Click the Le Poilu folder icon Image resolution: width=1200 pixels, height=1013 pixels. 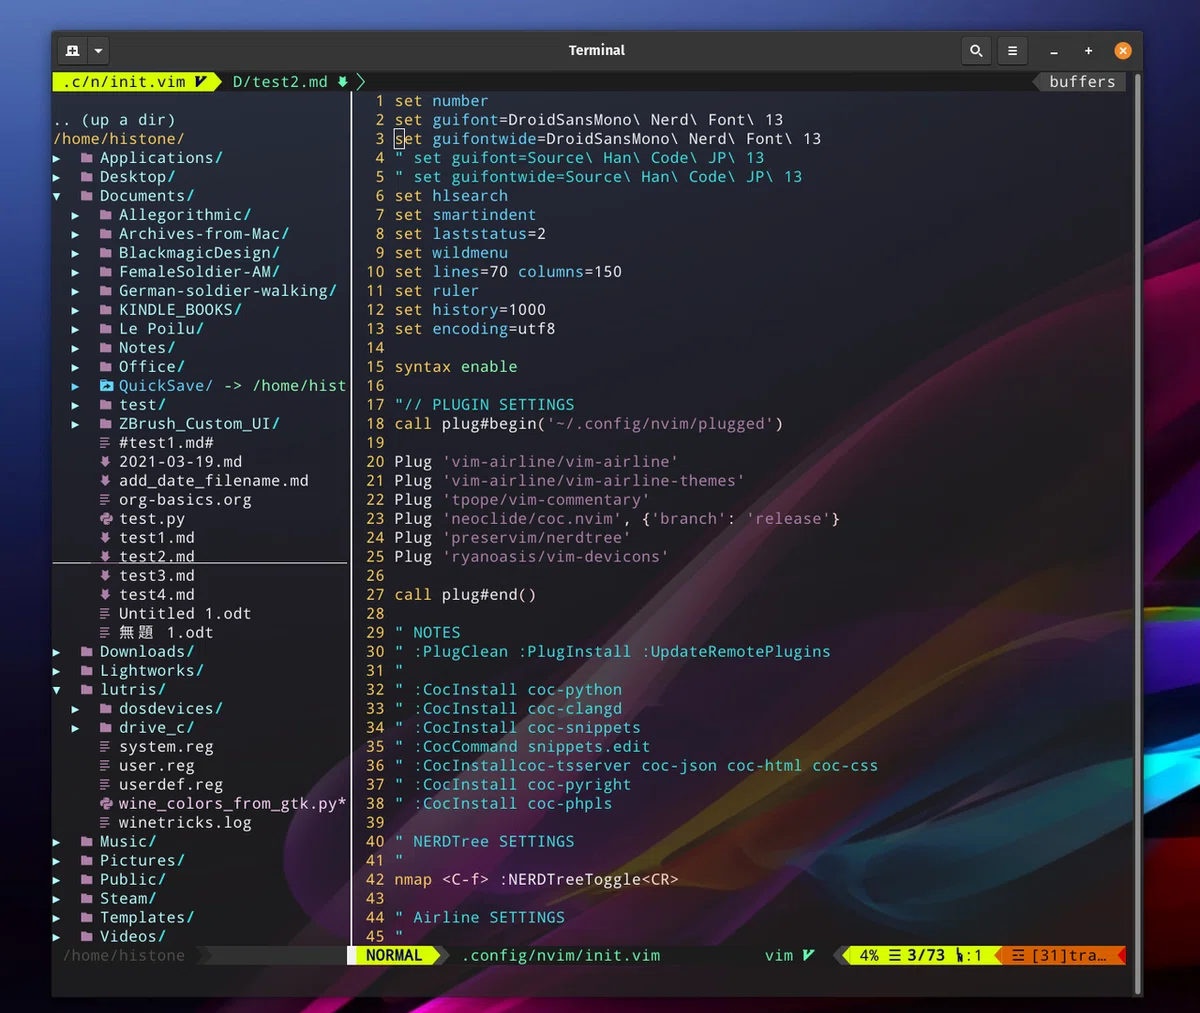106,329
